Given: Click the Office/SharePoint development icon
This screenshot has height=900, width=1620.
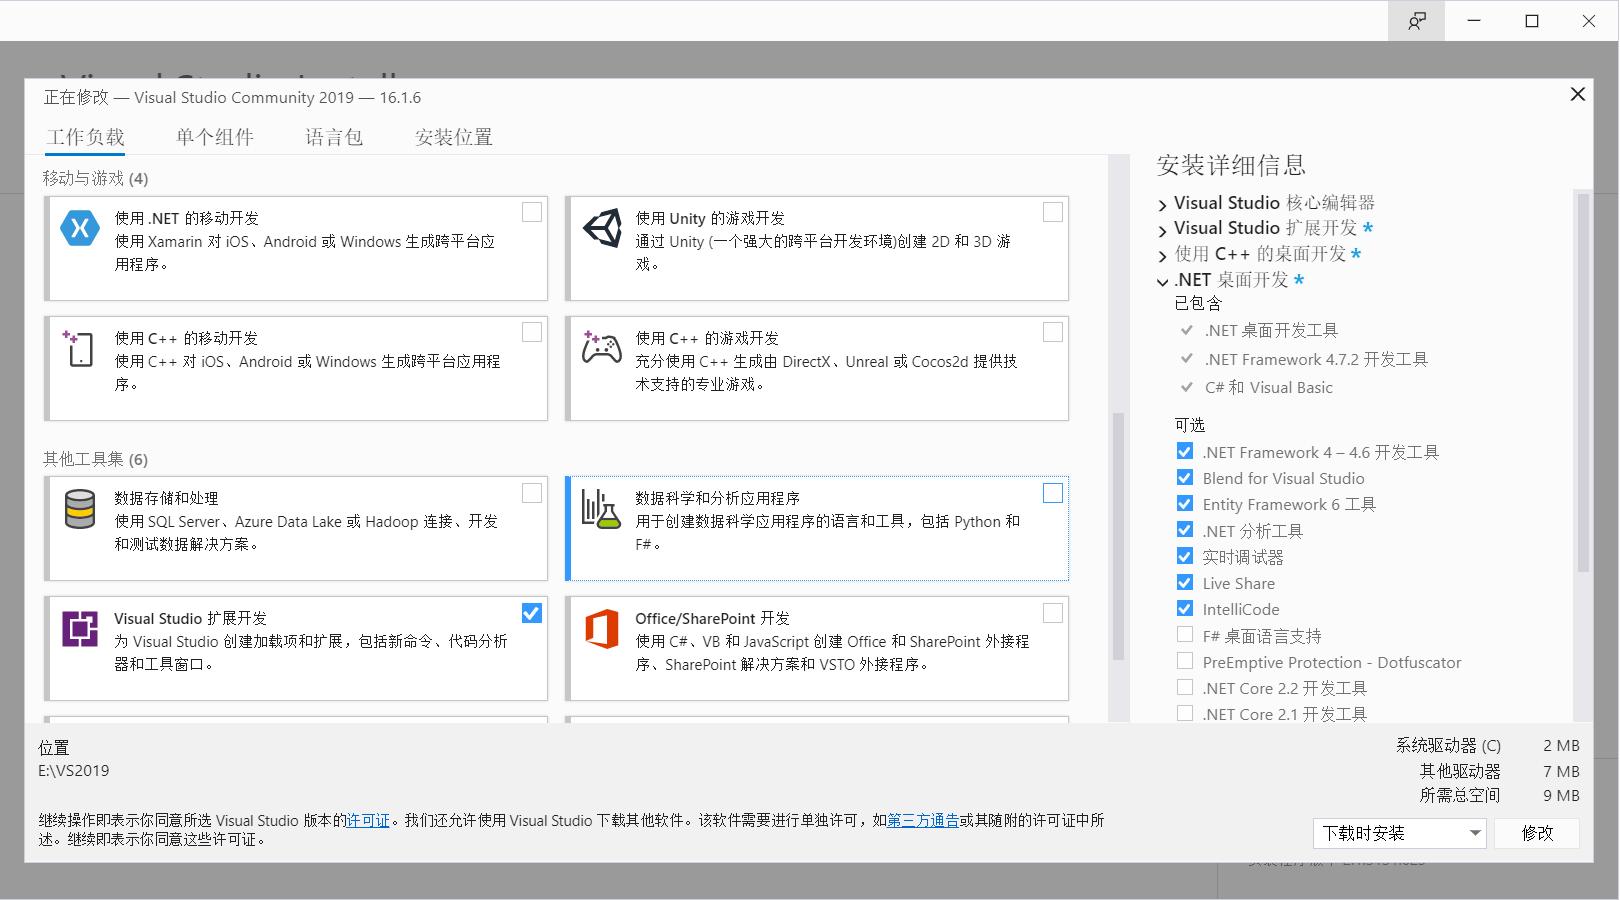Looking at the screenshot, I should coord(602,629).
